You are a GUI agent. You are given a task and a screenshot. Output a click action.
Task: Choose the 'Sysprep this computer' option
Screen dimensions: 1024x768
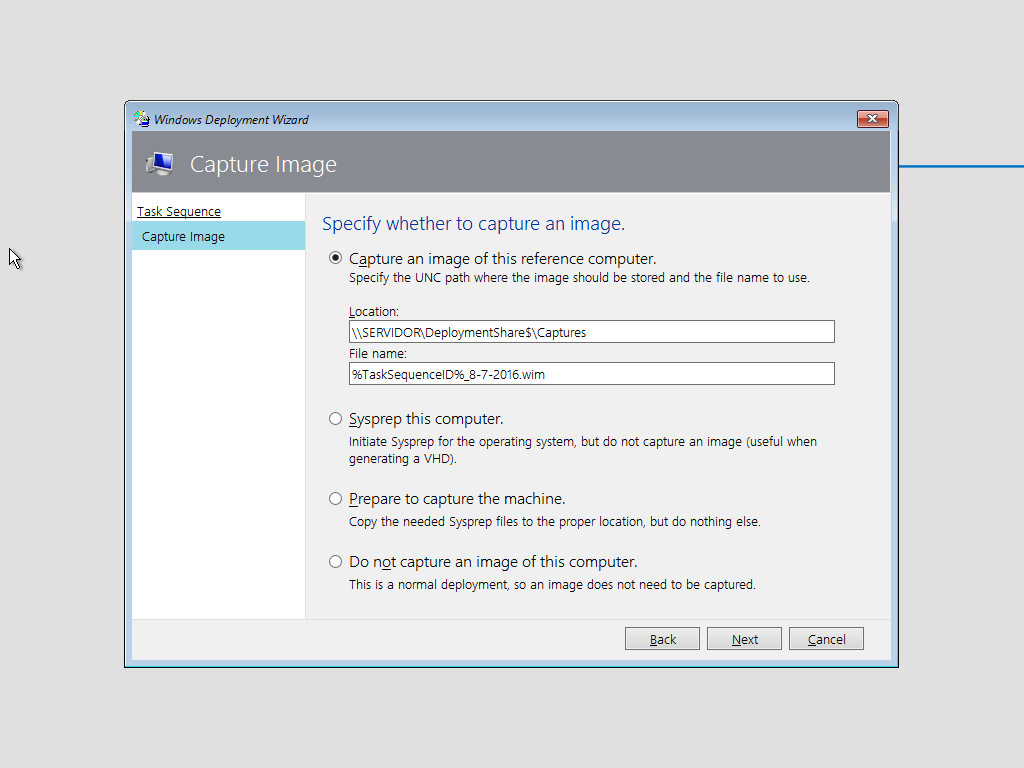point(336,418)
